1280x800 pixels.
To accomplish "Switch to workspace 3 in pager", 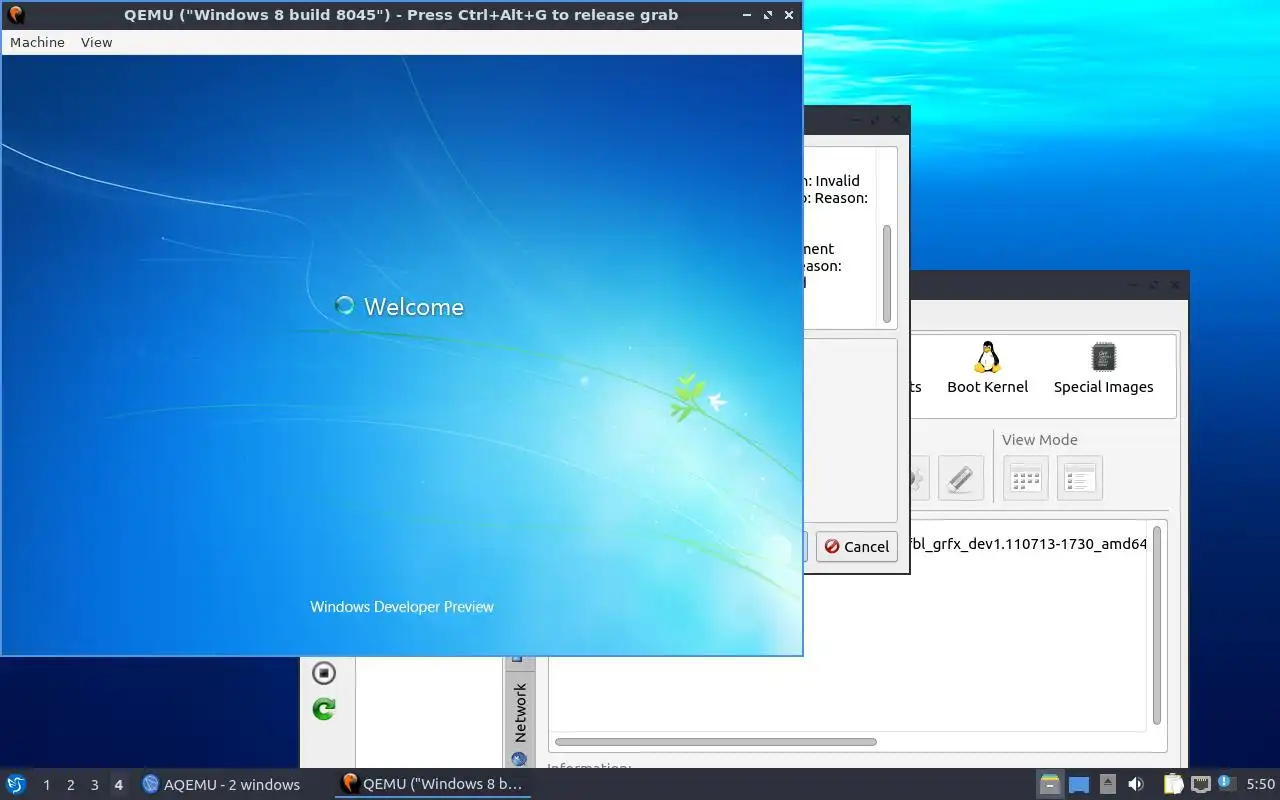I will click(x=94, y=785).
